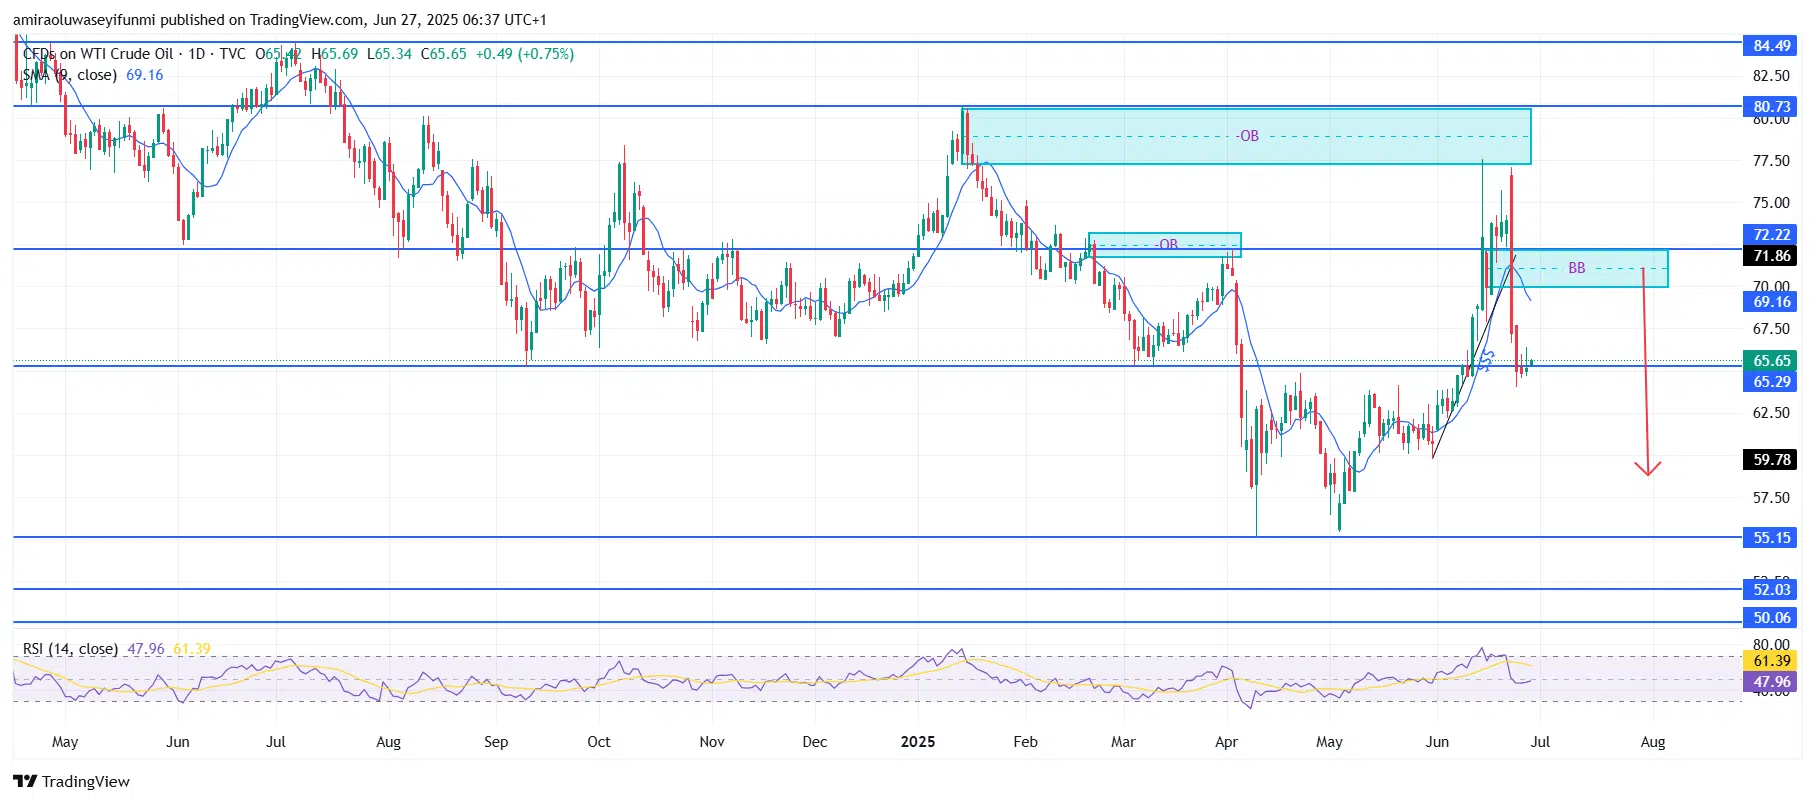1815x803 pixels.
Task: Click the 55.15 support level tag
Action: click(x=1771, y=538)
